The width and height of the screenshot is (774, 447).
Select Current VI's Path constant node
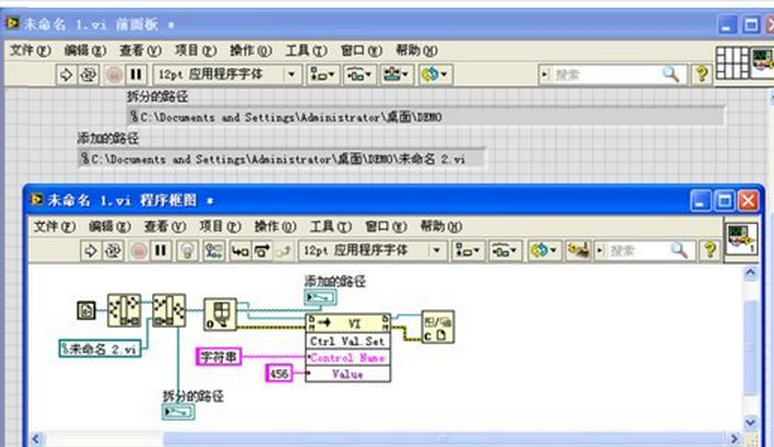(x=86, y=310)
